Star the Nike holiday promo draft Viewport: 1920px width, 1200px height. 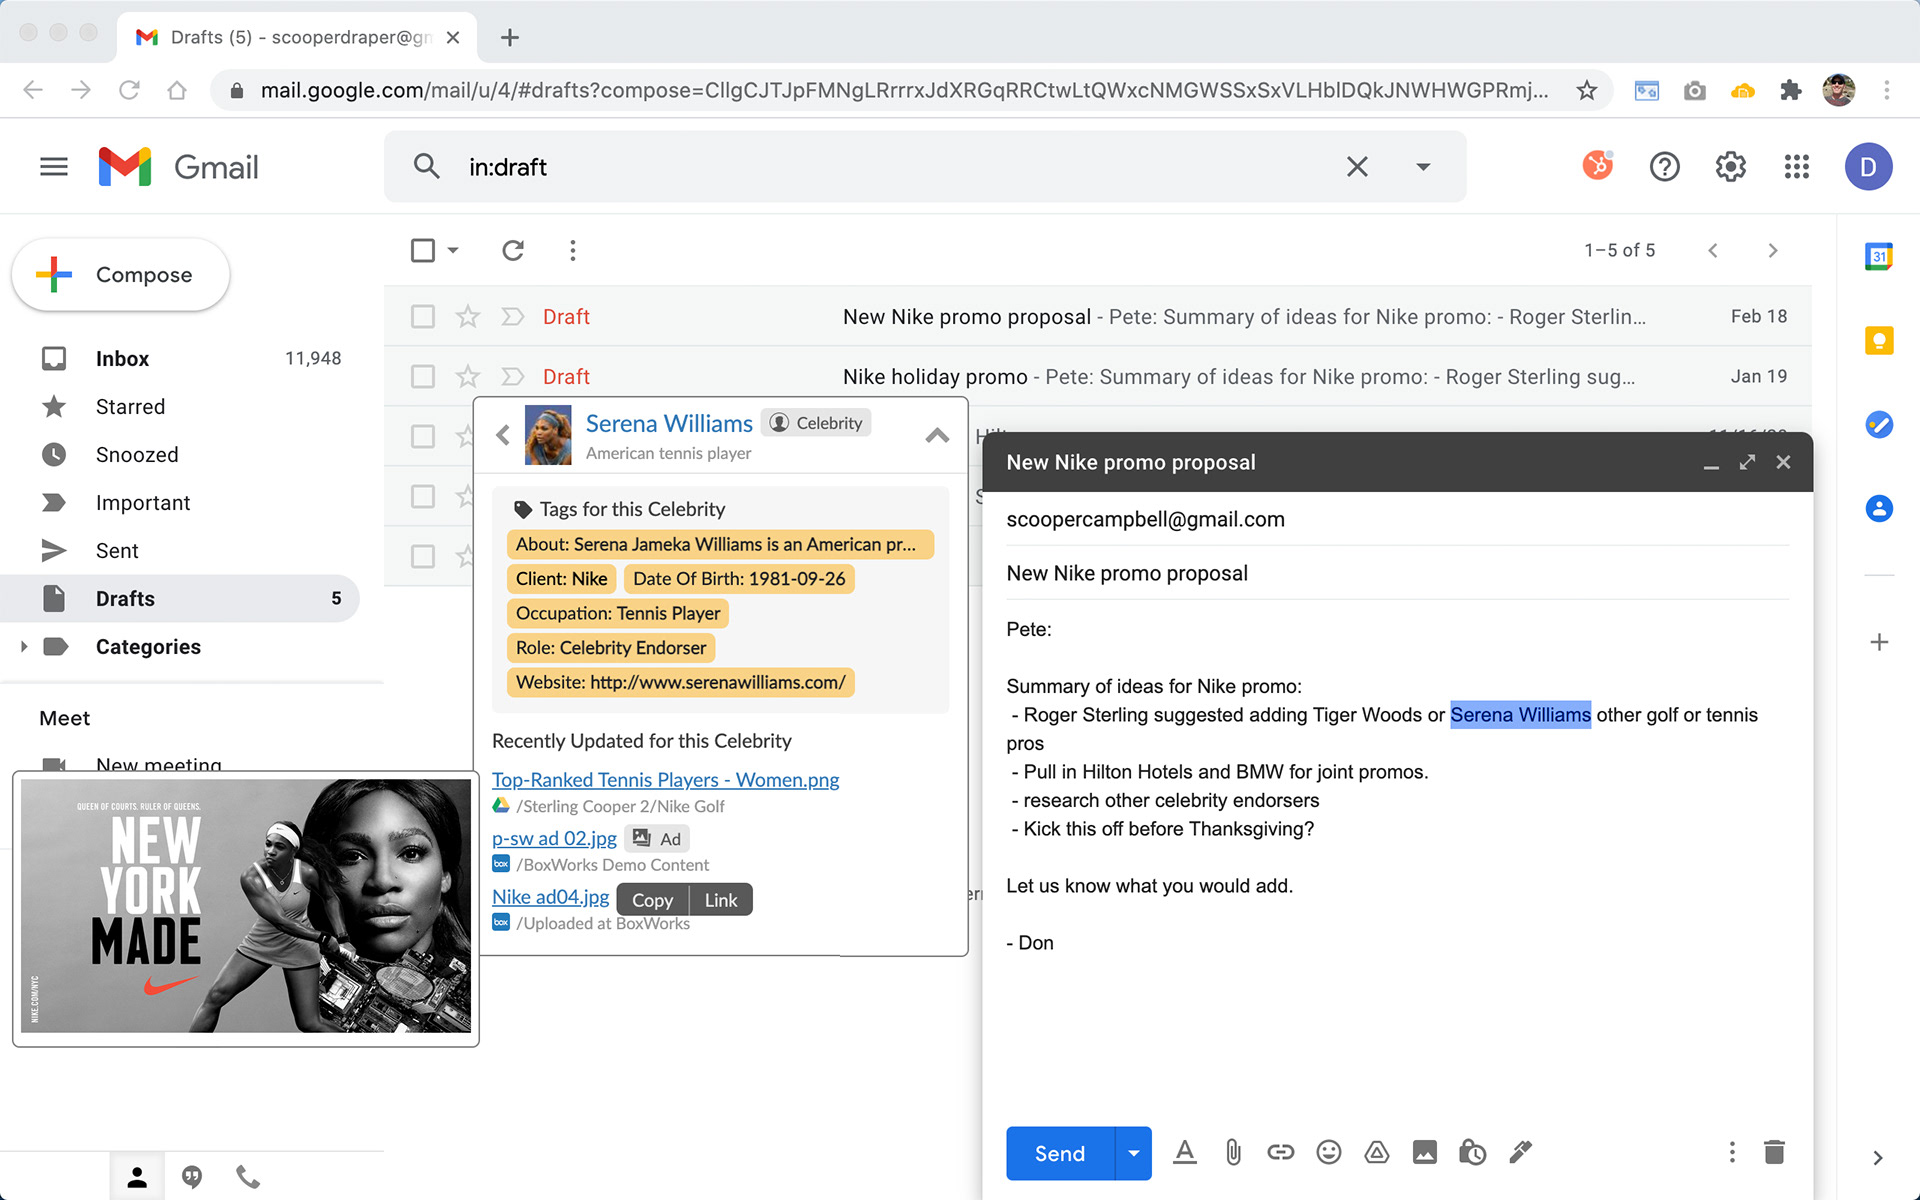(x=468, y=377)
